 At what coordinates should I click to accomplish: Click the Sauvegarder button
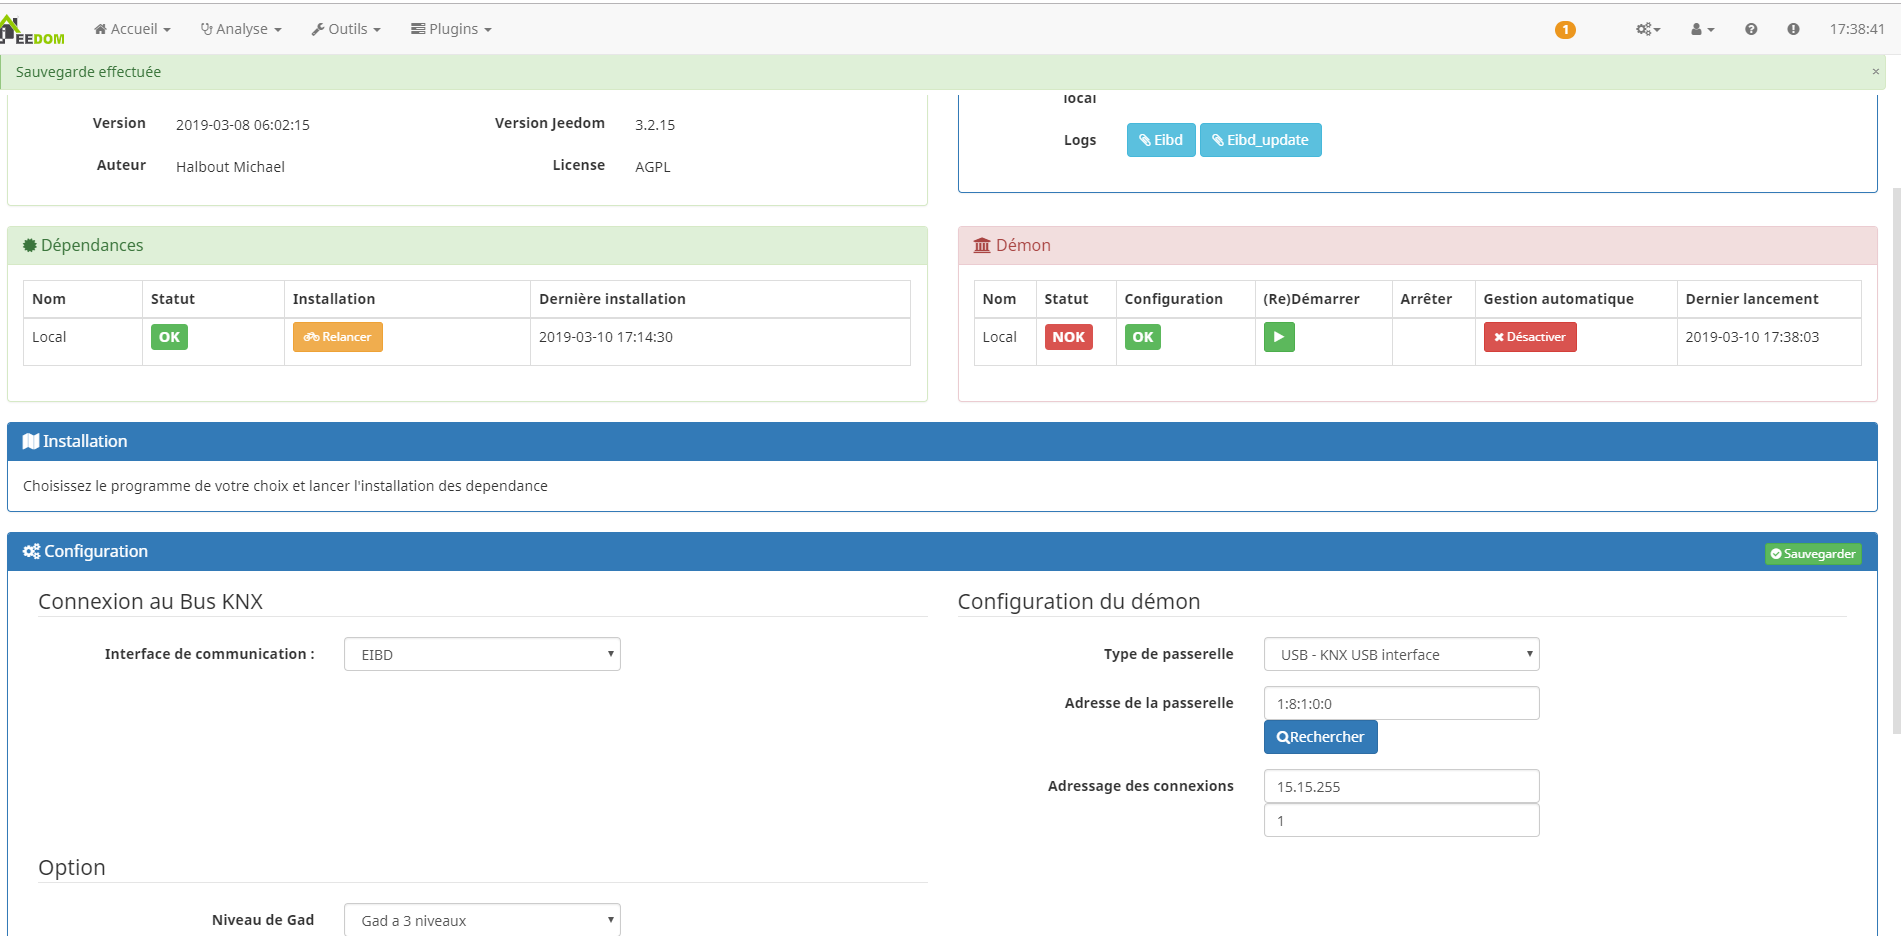click(x=1813, y=554)
